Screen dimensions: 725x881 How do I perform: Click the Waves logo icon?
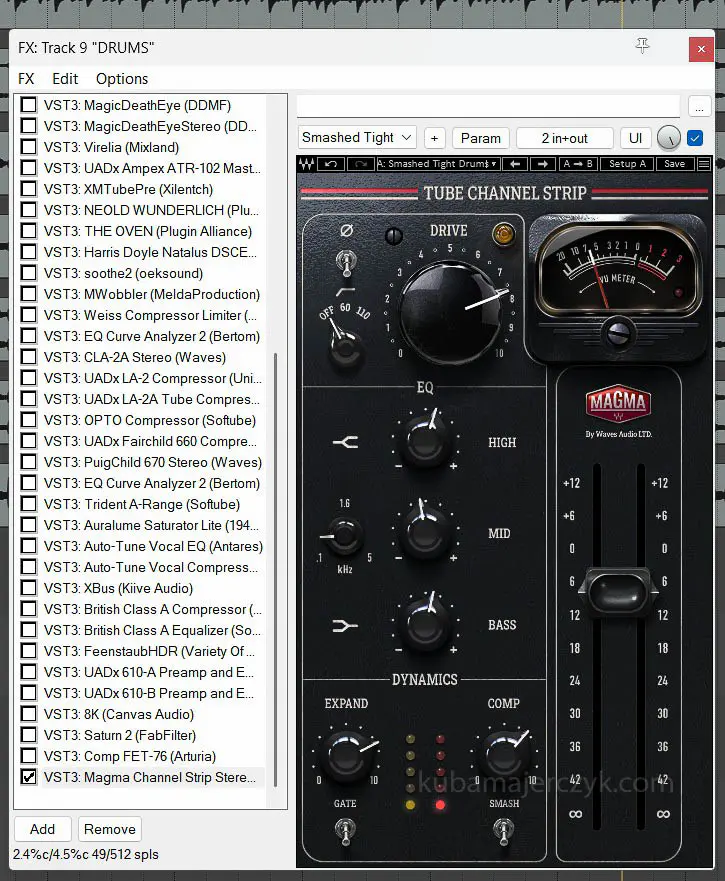point(308,164)
